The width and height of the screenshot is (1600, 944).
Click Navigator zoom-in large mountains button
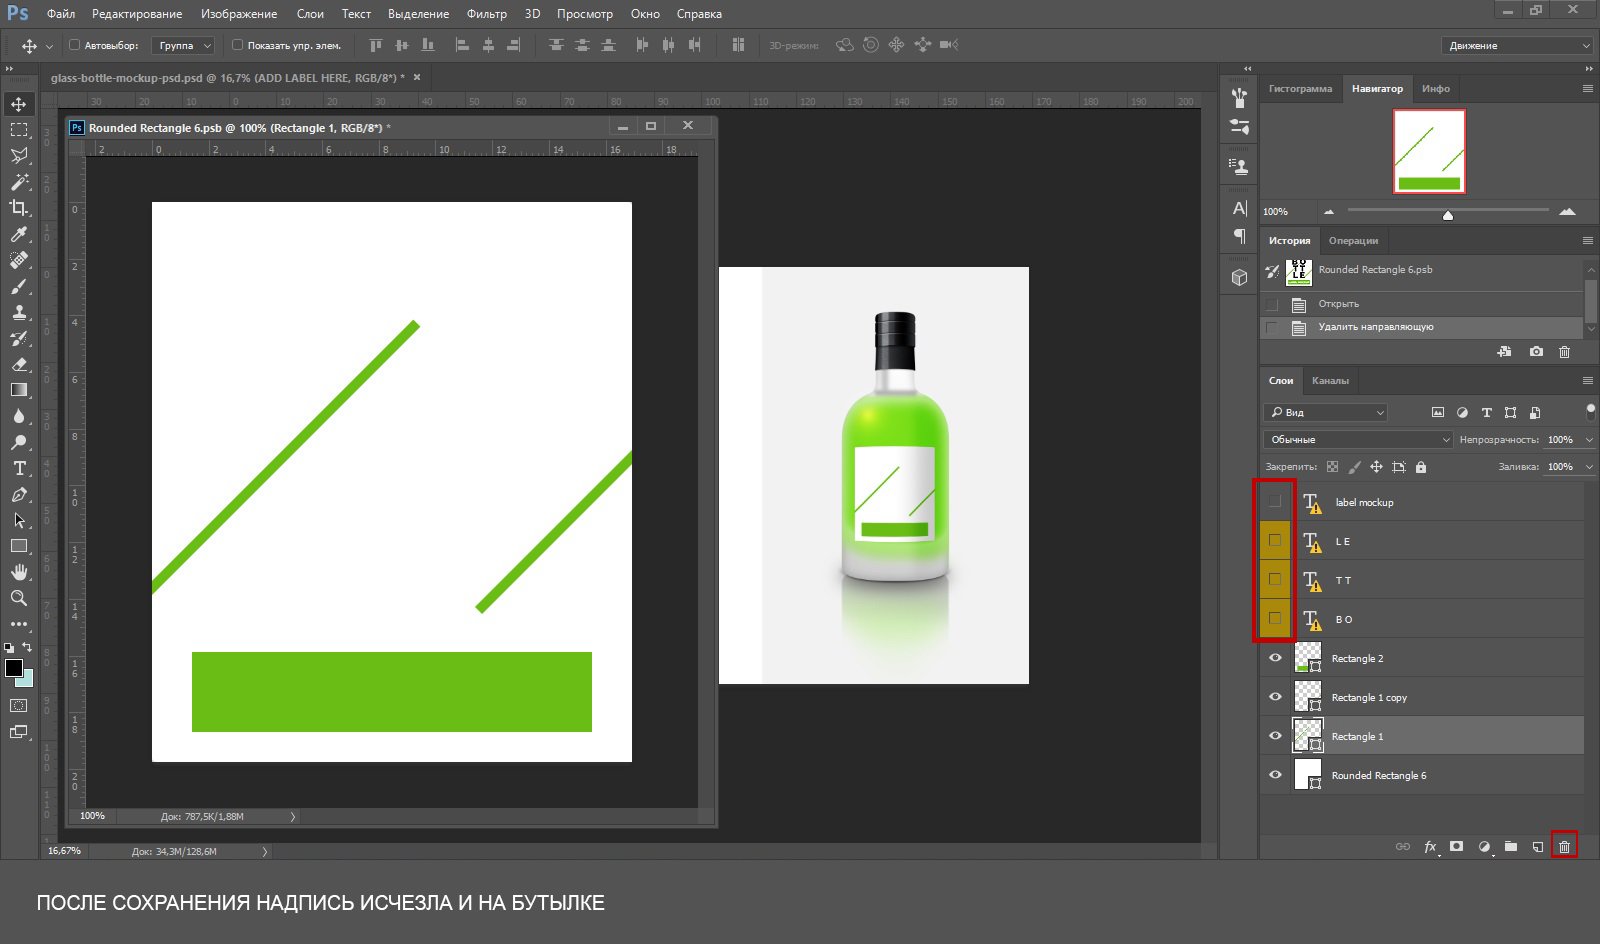pos(1567,211)
